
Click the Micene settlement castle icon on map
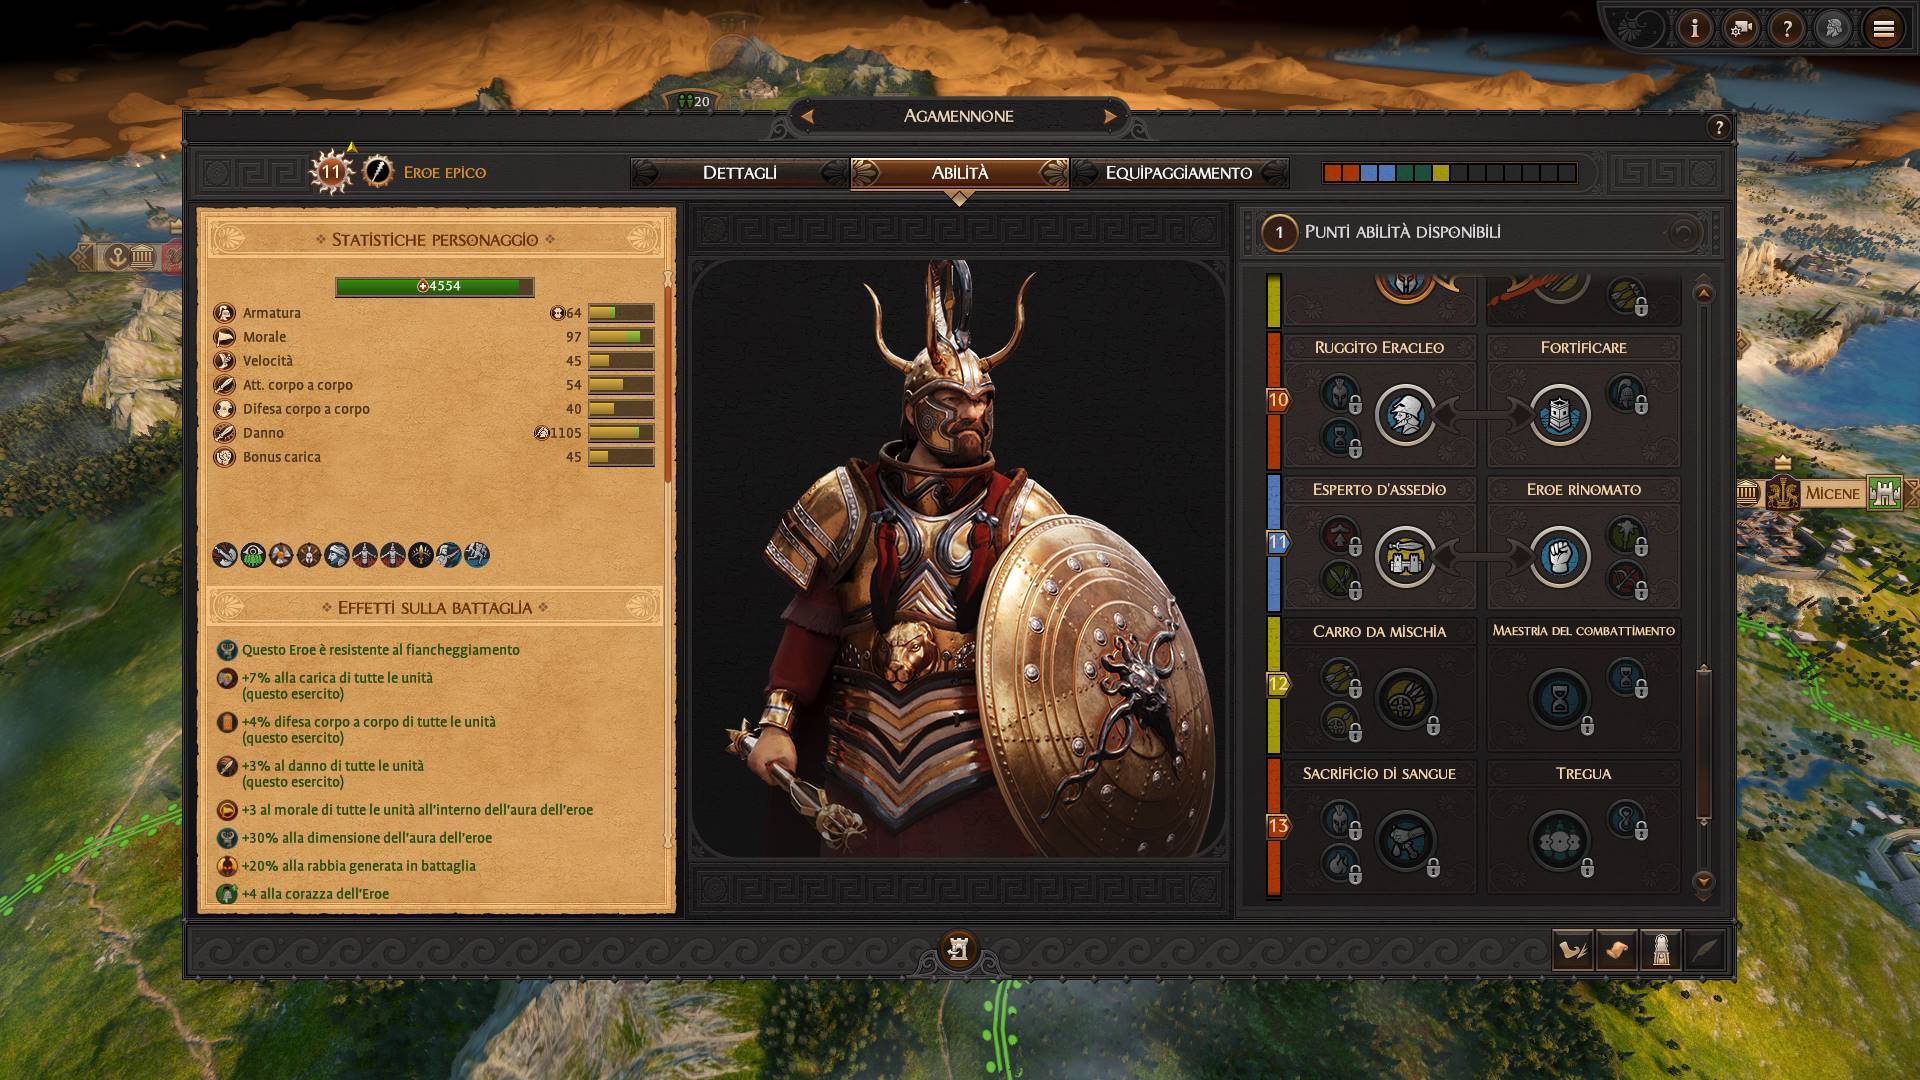pos(1885,493)
